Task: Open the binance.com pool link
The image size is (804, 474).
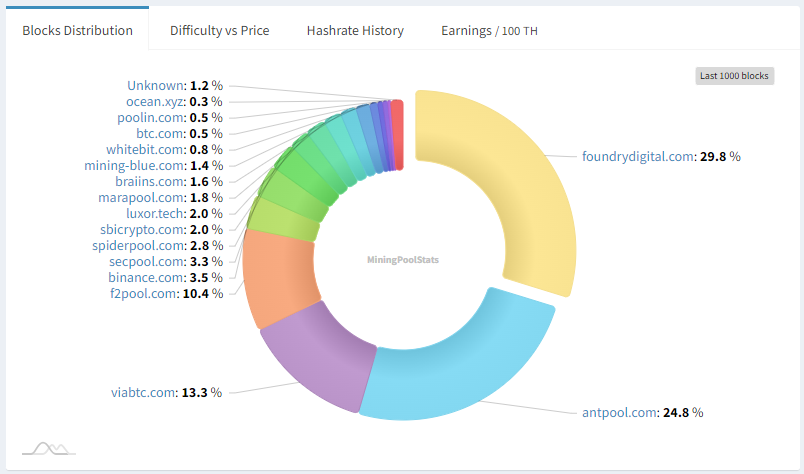Action: click(146, 277)
